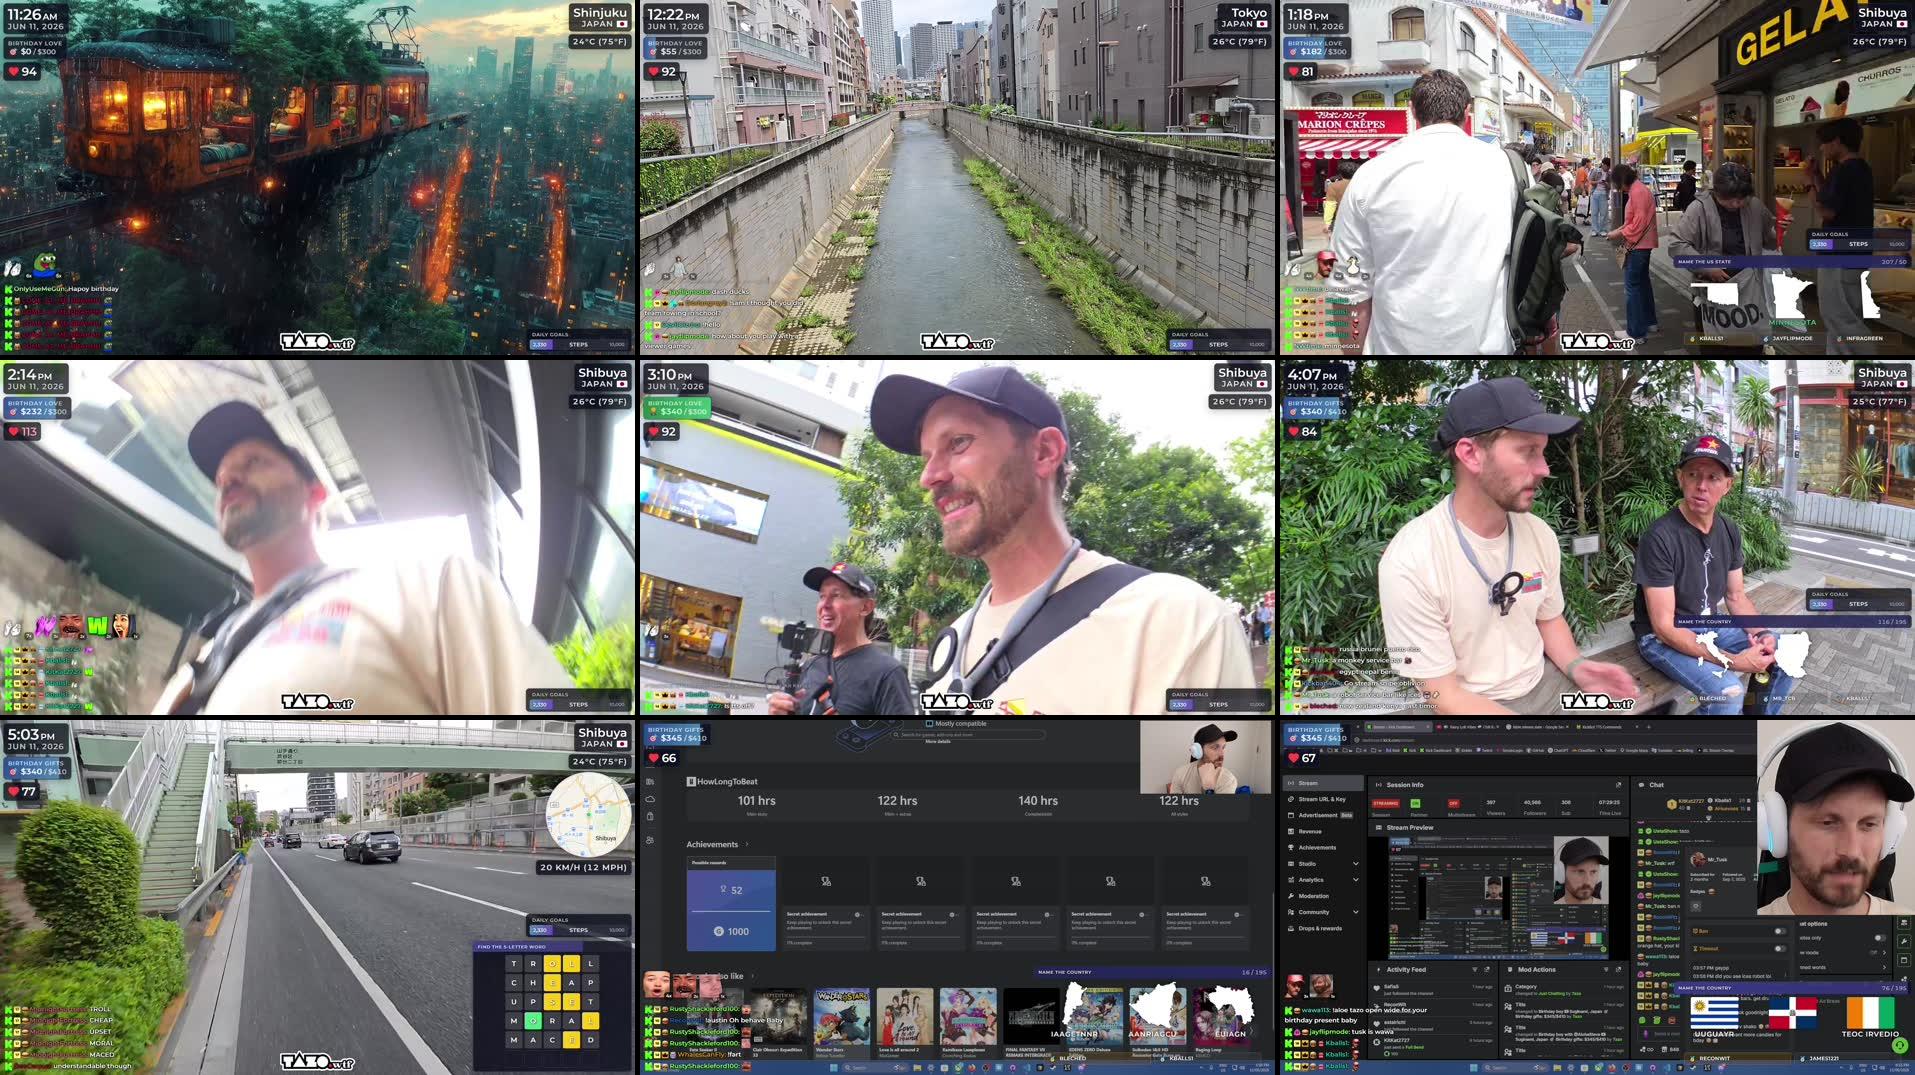
Task: Expand Analytics submenu chevron
Action: (x=1356, y=880)
